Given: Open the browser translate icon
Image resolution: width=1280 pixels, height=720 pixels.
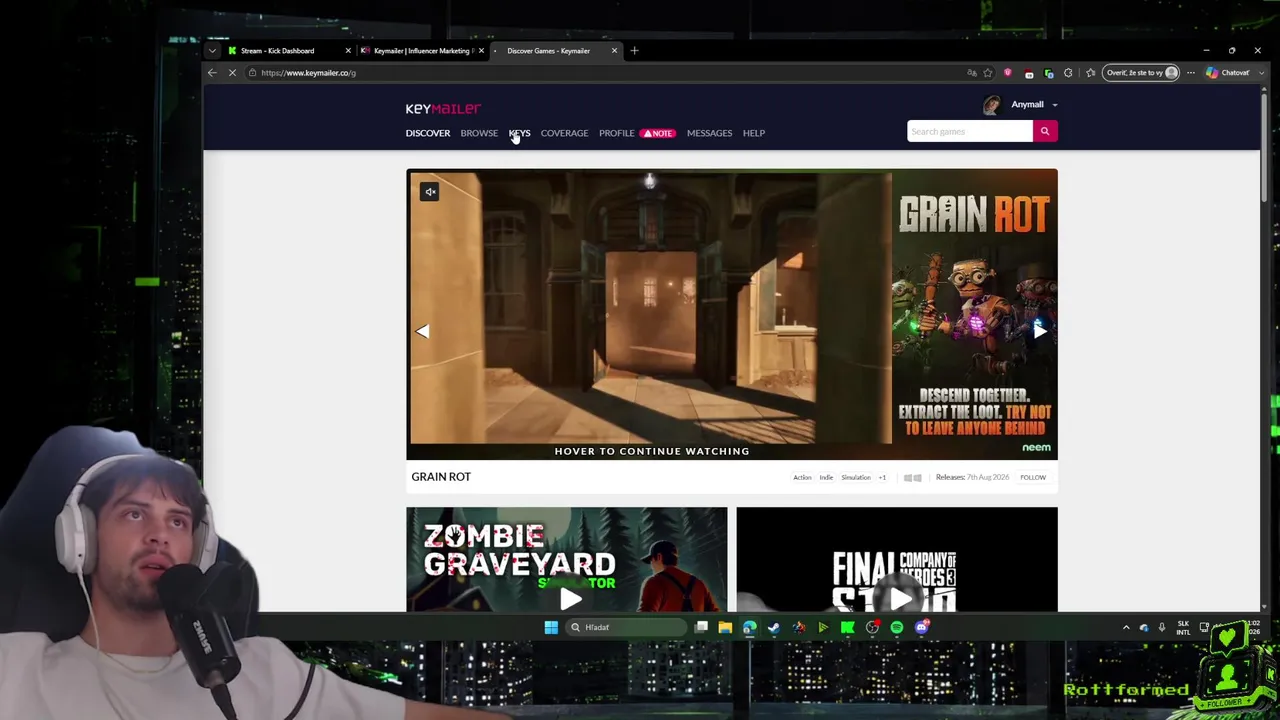Looking at the screenshot, I should [x=971, y=73].
